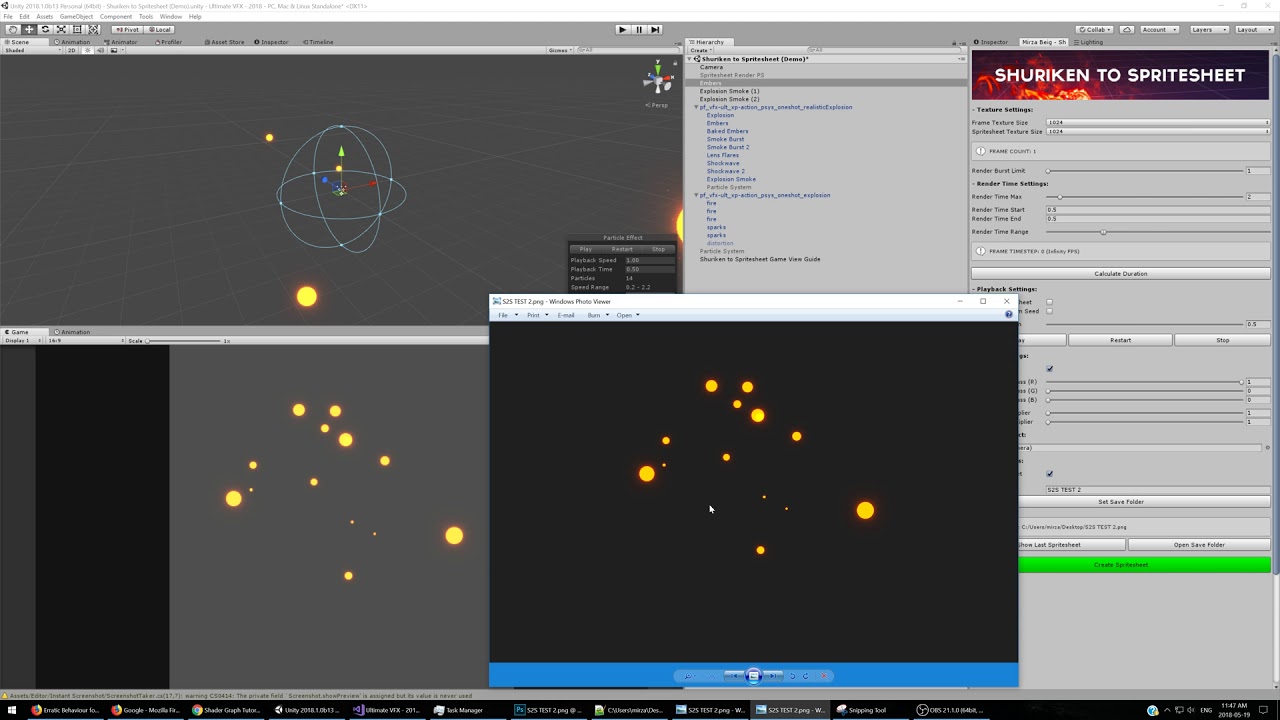The width and height of the screenshot is (1280, 720).
Task: Toggle 2D mode in Scene view
Action: pyautogui.click(x=71, y=50)
